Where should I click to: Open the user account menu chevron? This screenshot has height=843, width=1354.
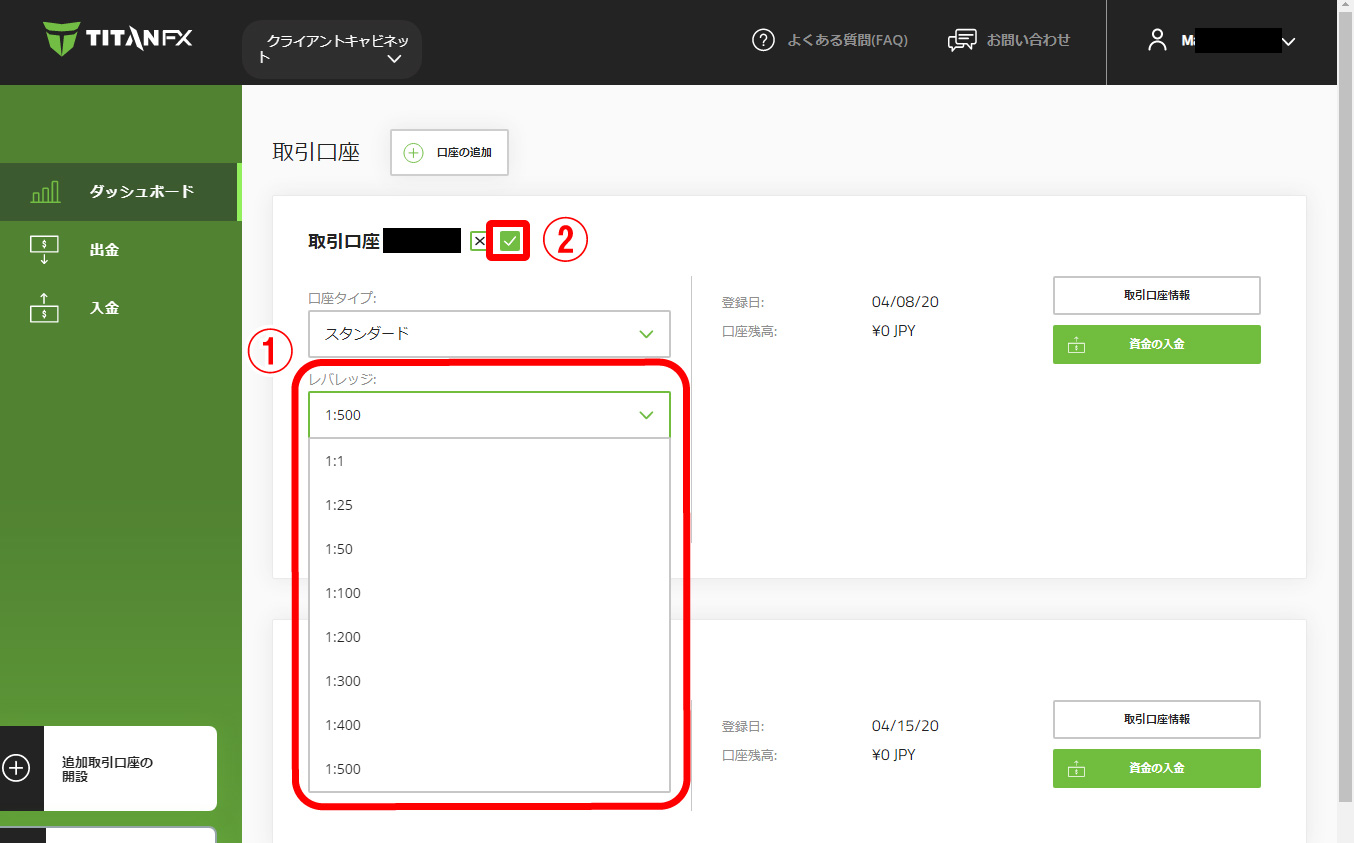click(x=1288, y=42)
